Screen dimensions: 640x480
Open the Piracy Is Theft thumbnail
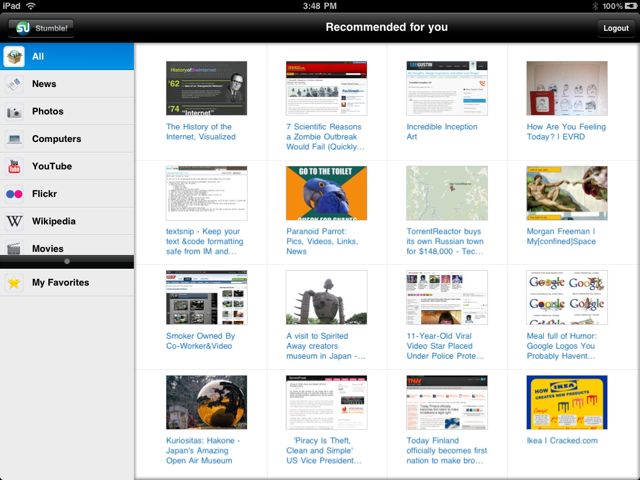(327, 402)
